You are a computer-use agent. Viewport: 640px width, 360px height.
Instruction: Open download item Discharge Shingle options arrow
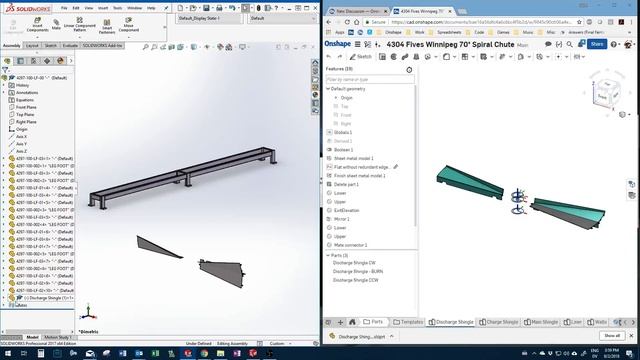pos(392,336)
